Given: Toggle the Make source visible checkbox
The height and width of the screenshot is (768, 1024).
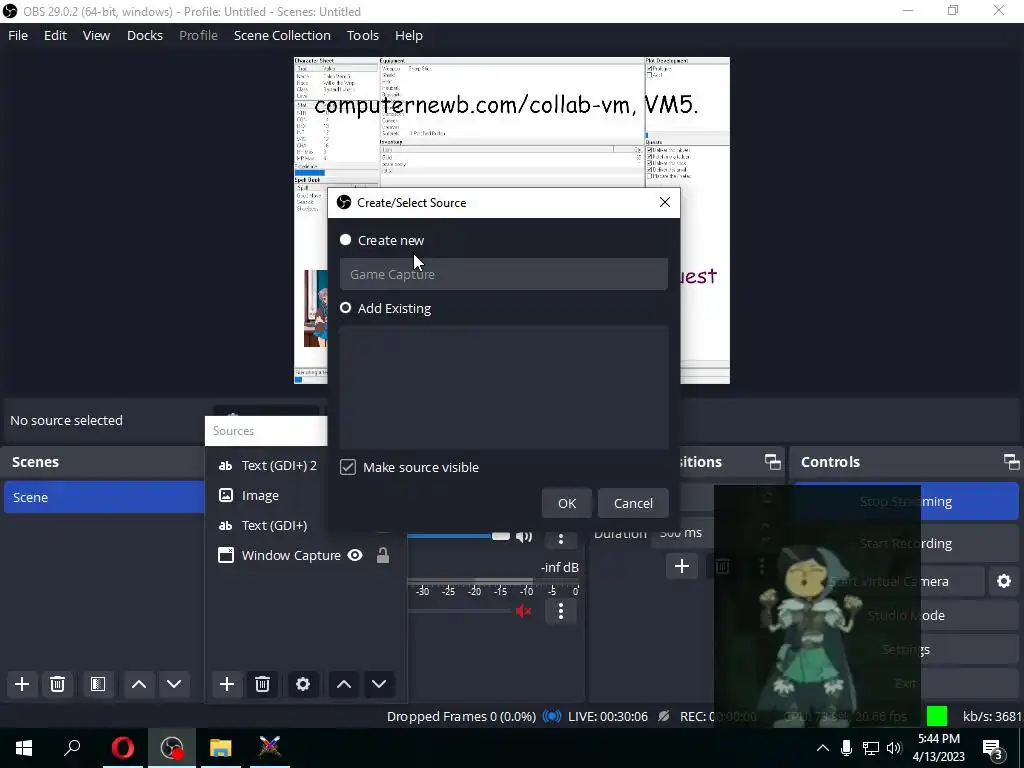Looking at the screenshot, I should click(347, 467).
